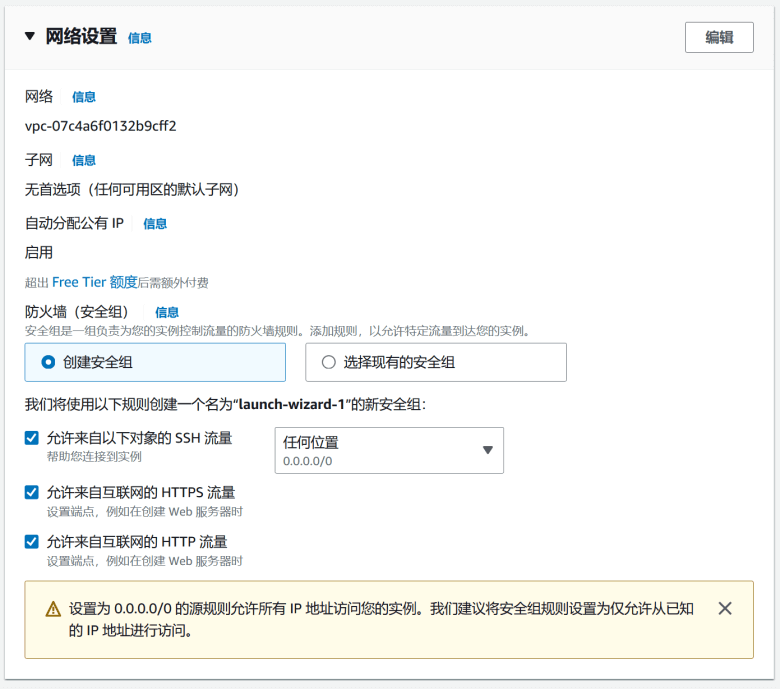
Task: Follow the Free Tier 额度 link
Action: click(x=95, y=283)
